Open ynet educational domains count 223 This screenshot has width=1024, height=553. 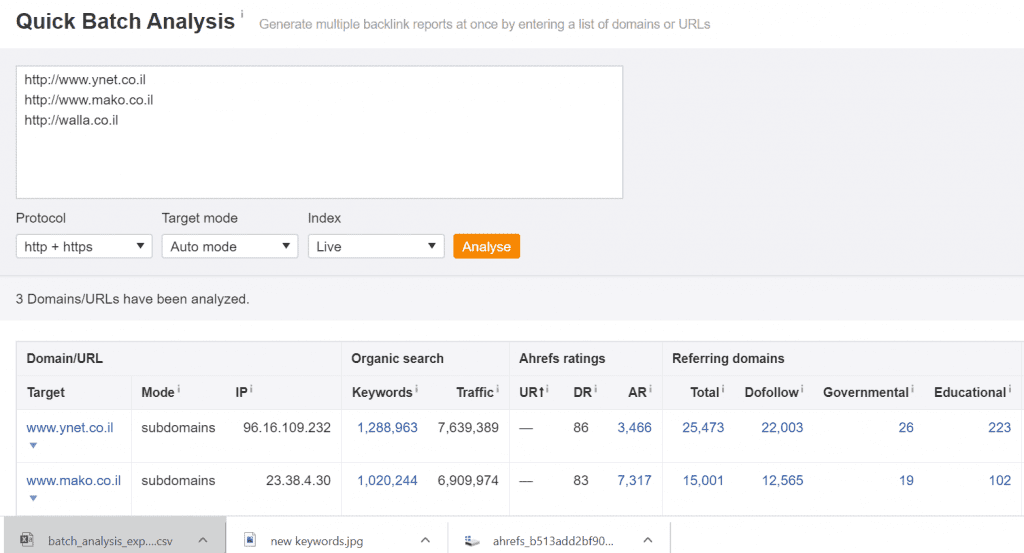pyautogui.click(x=999, y=428)
